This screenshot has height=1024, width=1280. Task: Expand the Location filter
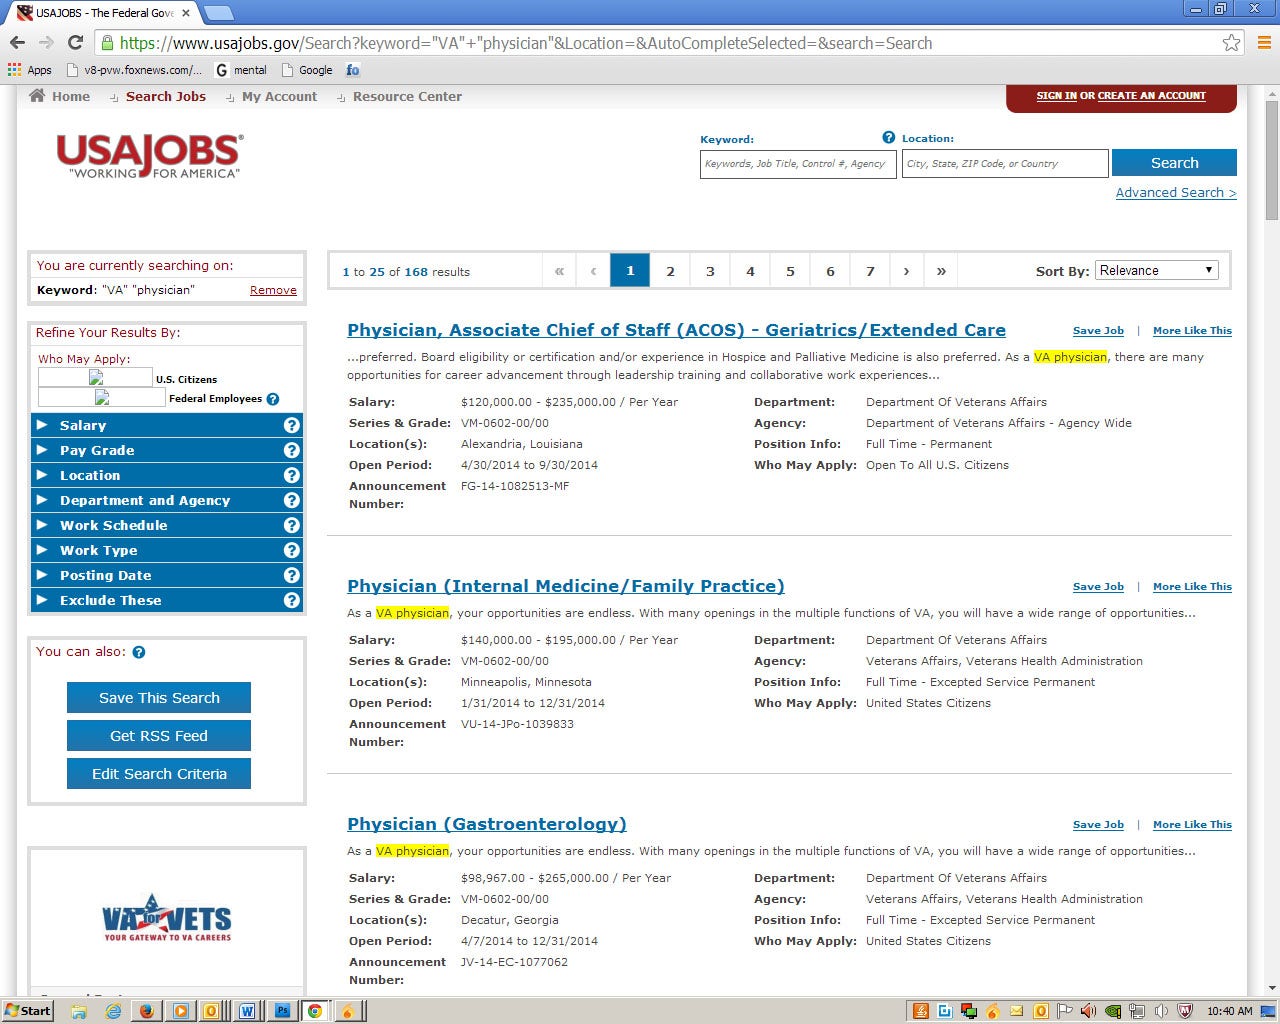166,475
